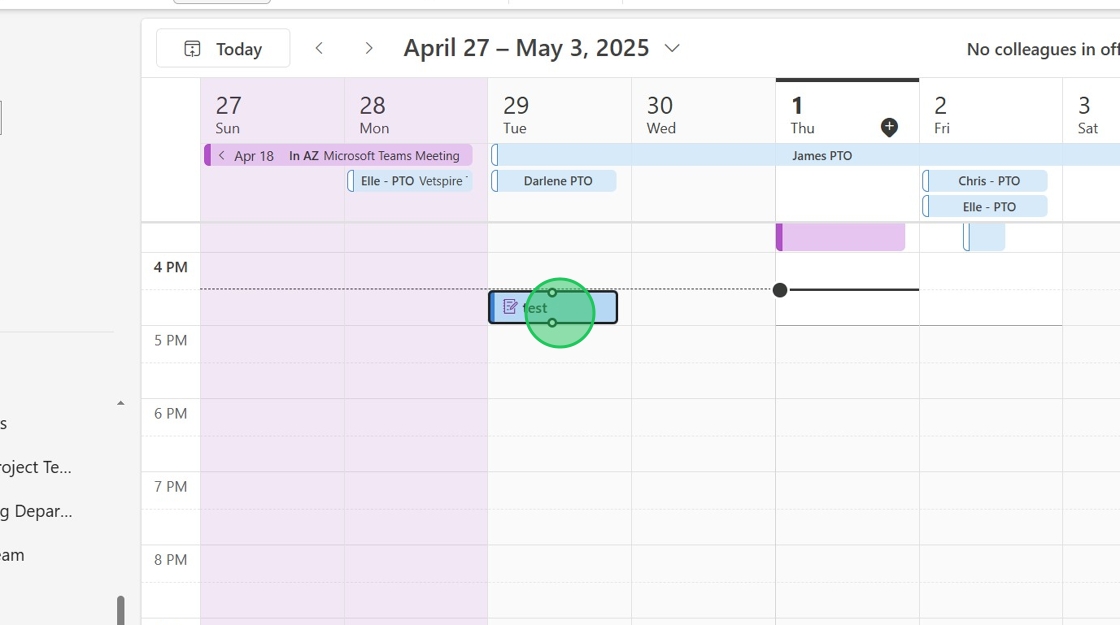The height and width of the screenshot is (625, 1120).
Task: Open the Darlene PTO event
Action: (557, 181)
